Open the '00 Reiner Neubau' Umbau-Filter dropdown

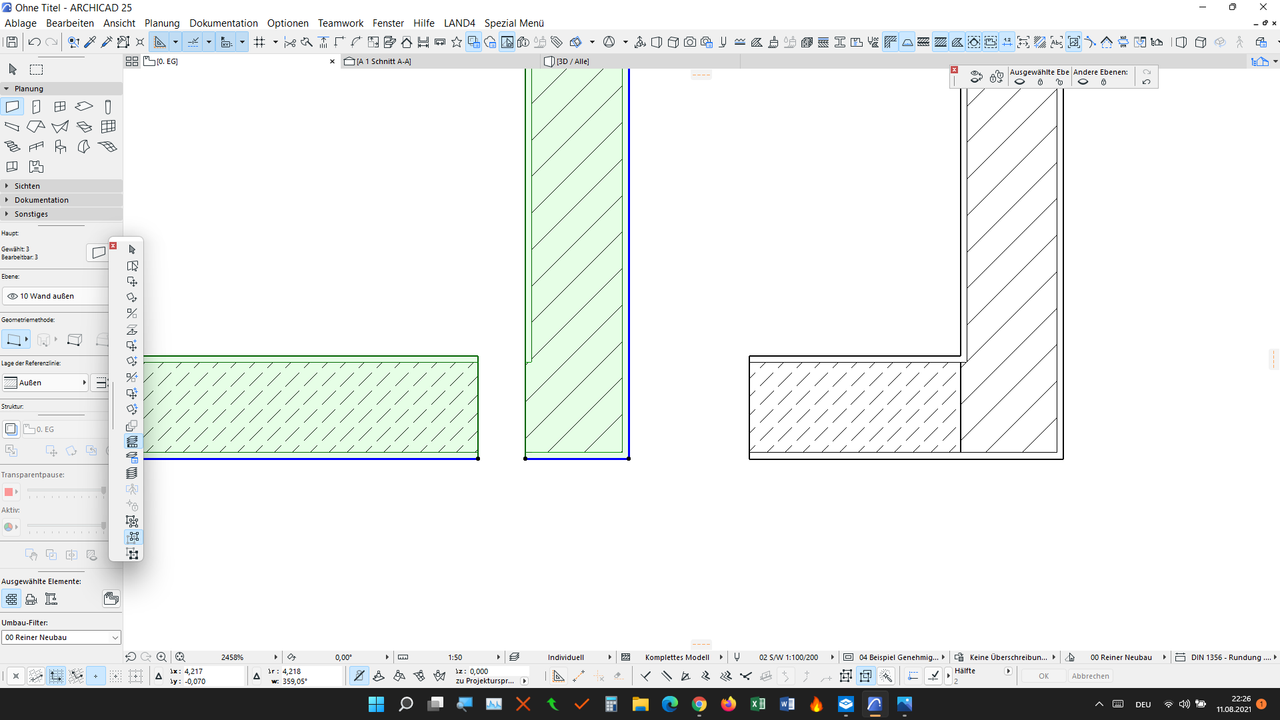pos(61,637)
